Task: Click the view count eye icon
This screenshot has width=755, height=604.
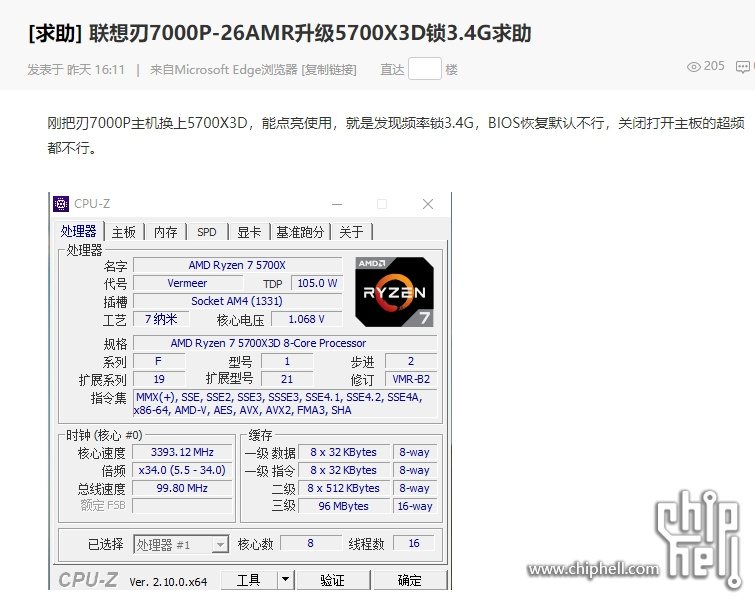Action: click(x=693, y=67)
